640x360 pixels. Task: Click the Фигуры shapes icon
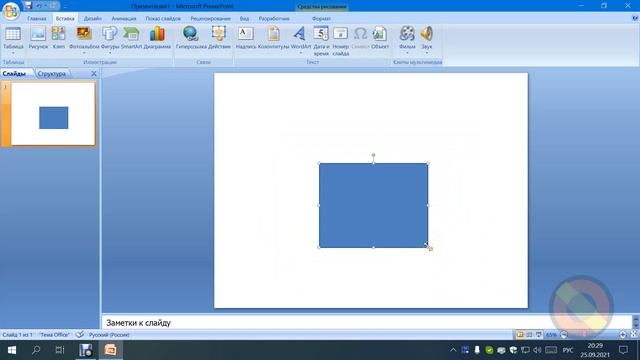110,33
